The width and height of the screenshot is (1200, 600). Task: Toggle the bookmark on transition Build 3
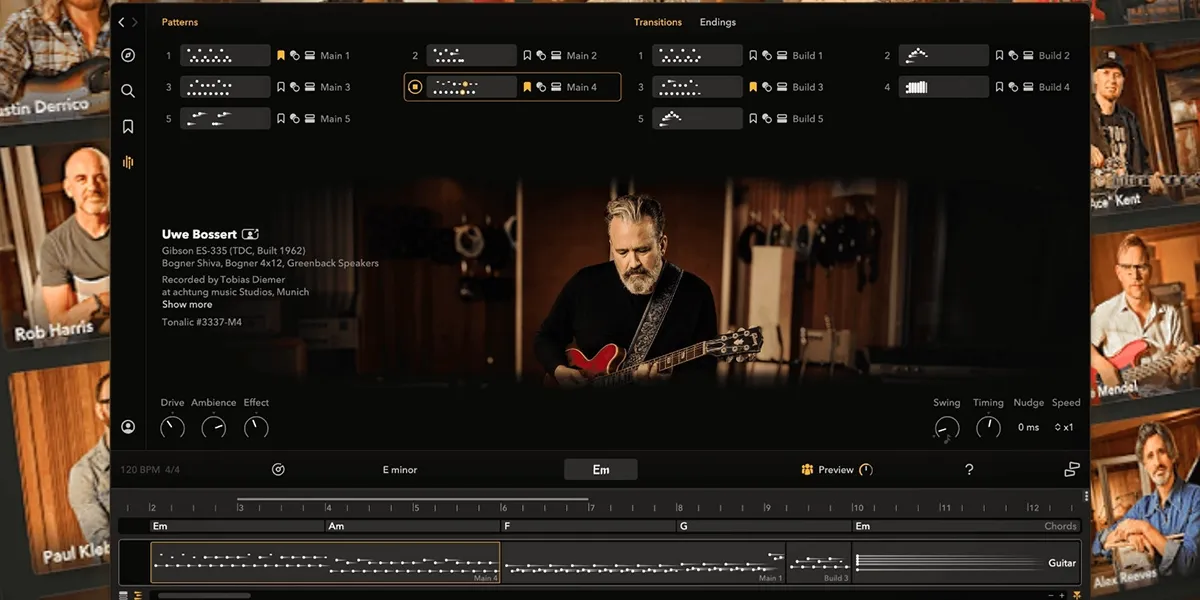click(x=753, y=87)
